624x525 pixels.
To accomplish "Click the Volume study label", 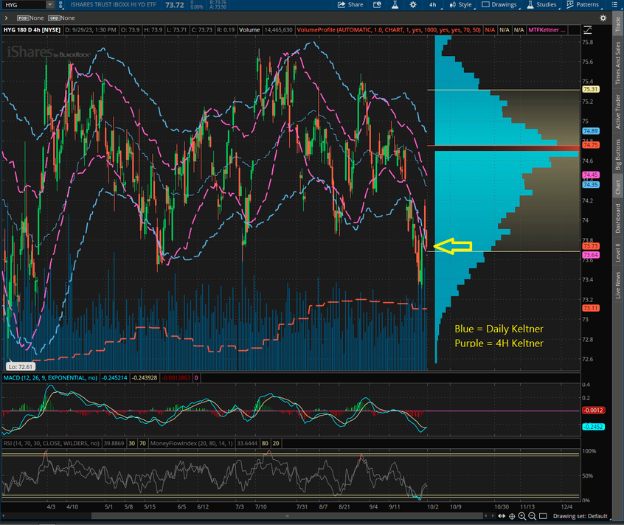I will point(249,30).
